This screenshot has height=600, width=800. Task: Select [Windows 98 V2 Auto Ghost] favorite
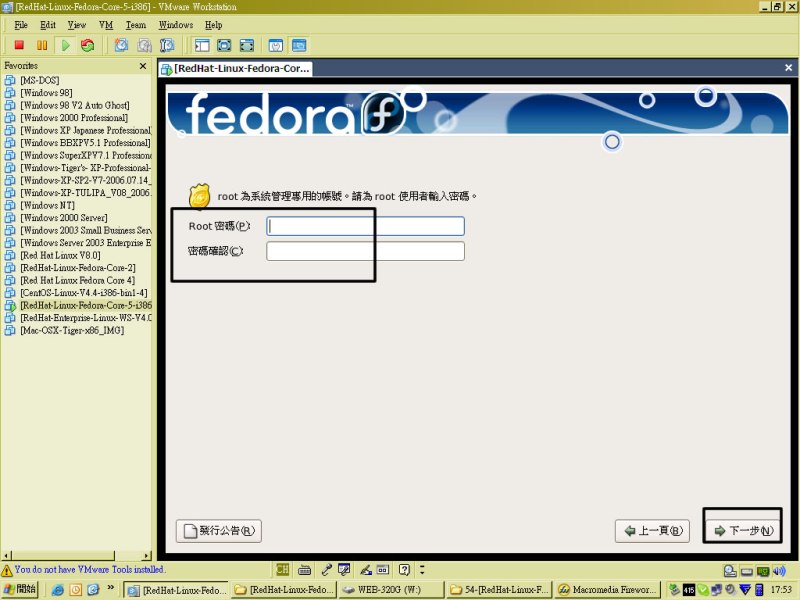(74, 105)
